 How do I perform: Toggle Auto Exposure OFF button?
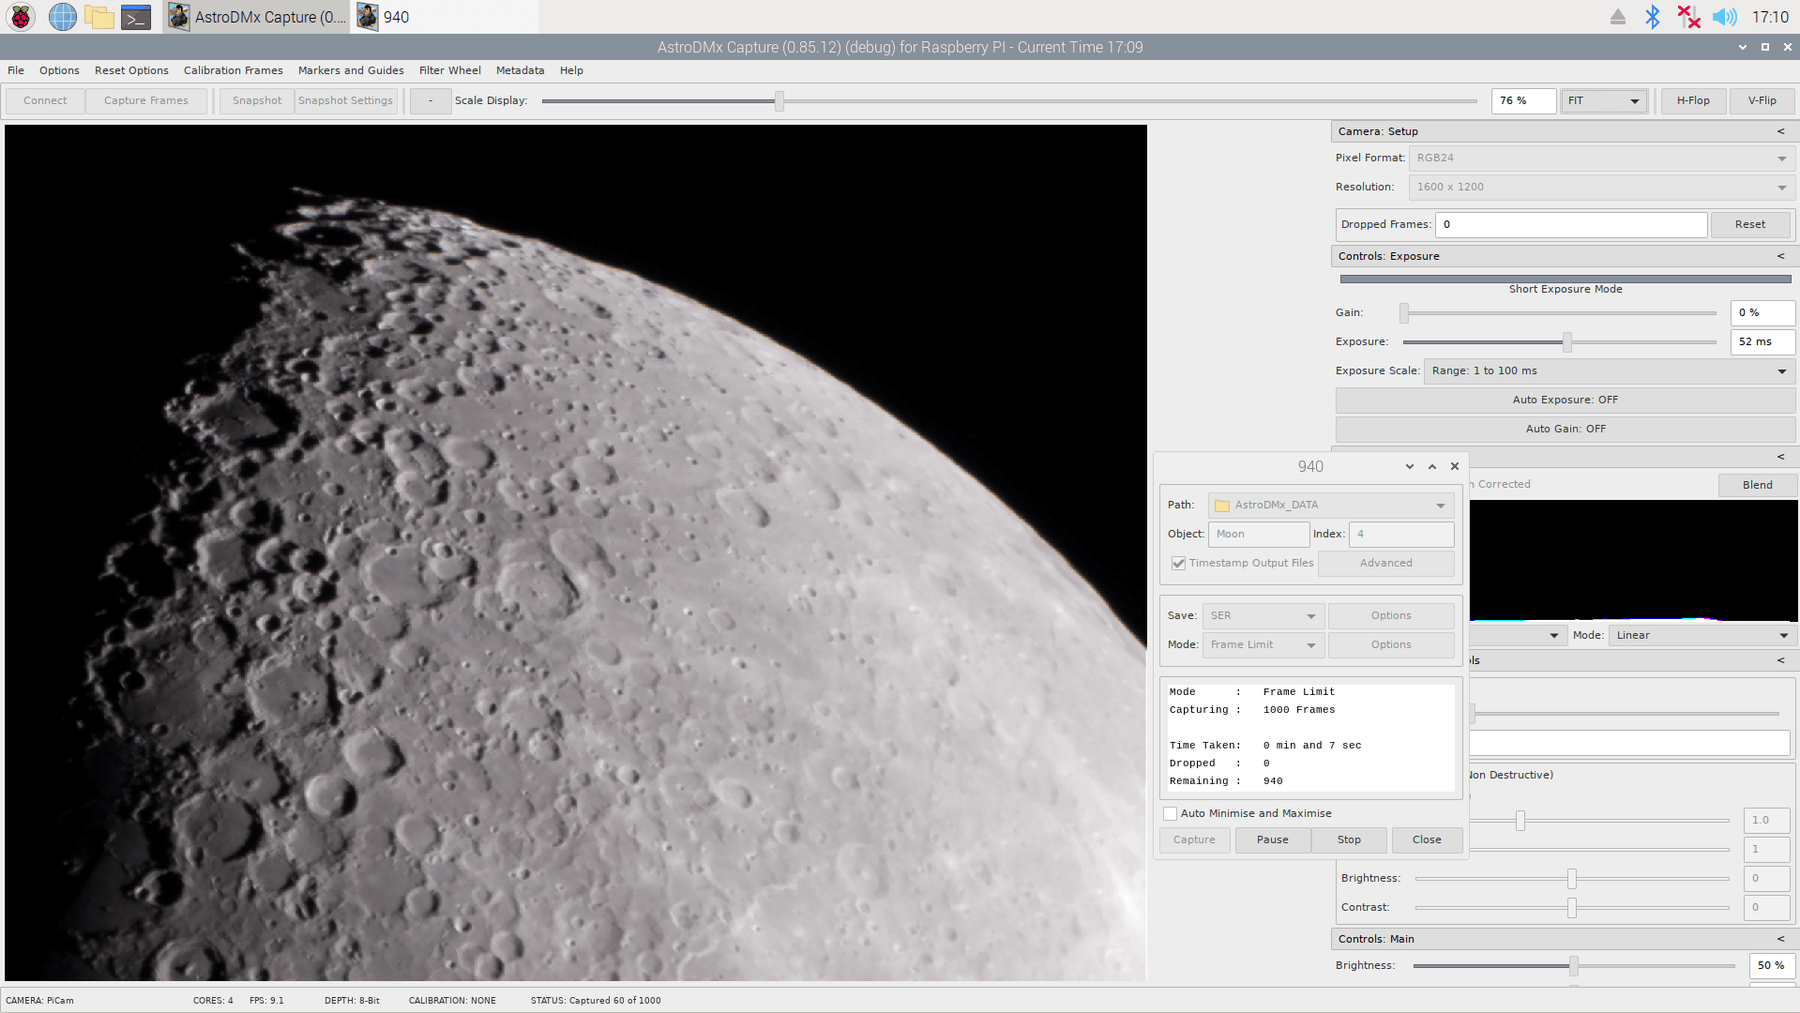pos(1565,400)
